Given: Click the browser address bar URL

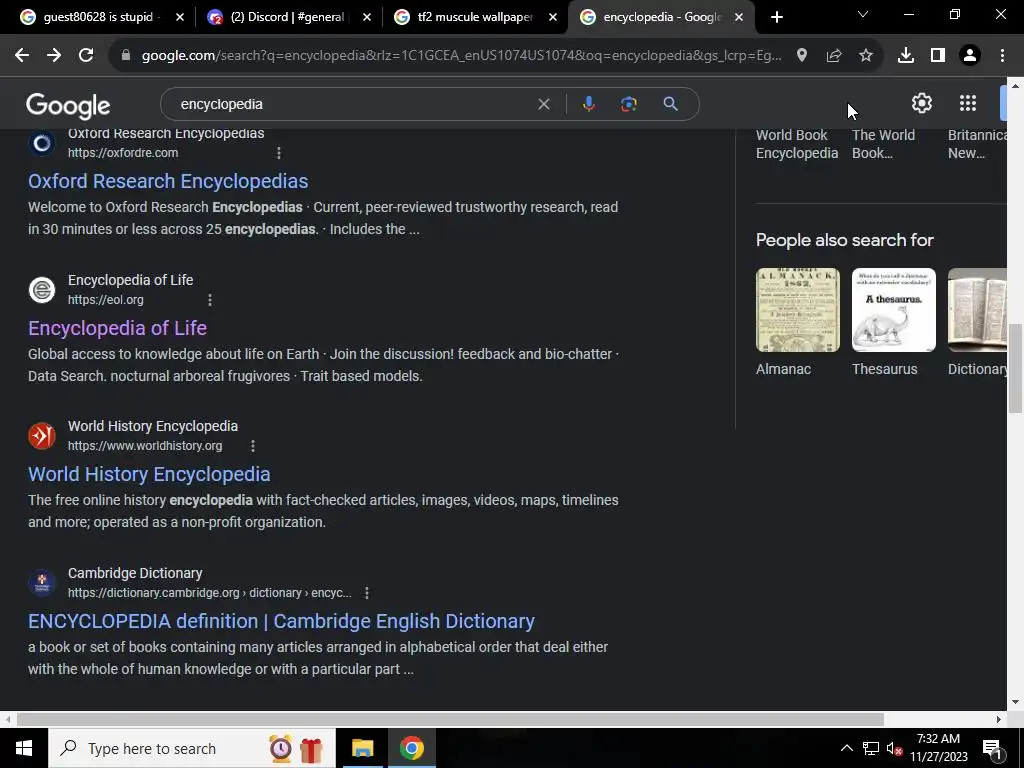Looking at the screenshot, I should click(x=461, y=56).
